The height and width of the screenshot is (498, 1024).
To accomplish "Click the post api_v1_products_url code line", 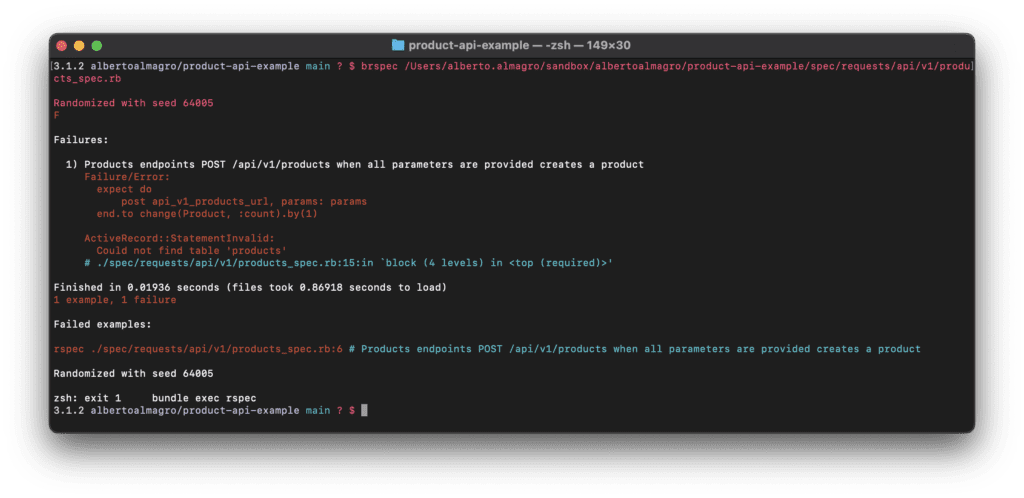I will point(244,202).
